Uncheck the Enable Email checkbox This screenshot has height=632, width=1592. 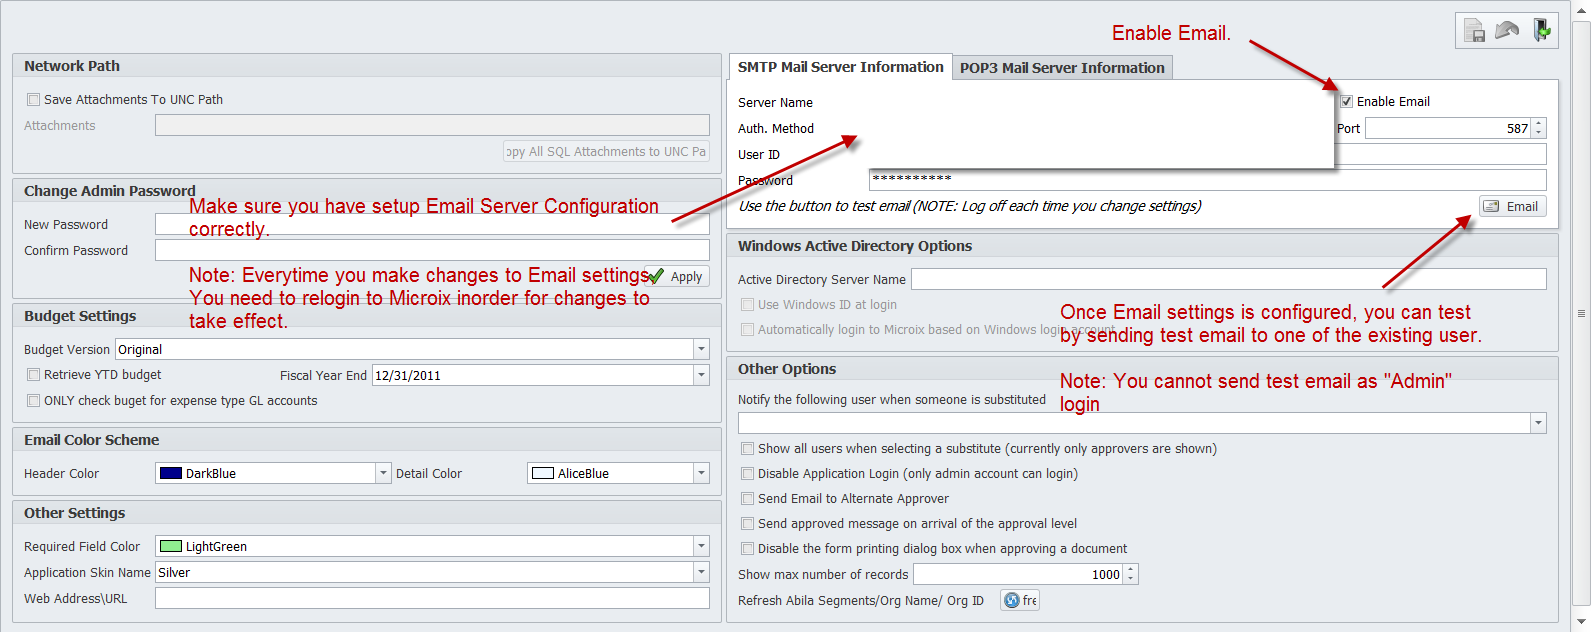click(1346, 101)
